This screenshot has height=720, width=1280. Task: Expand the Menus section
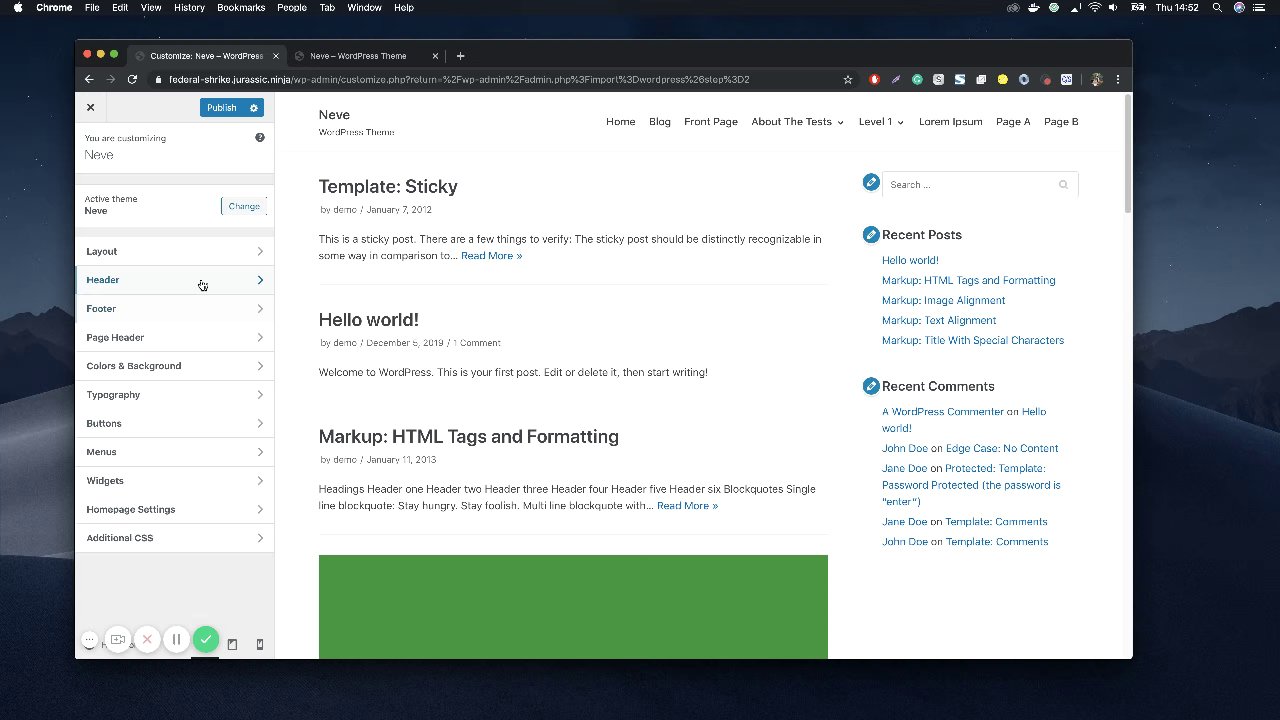[175, 452]
